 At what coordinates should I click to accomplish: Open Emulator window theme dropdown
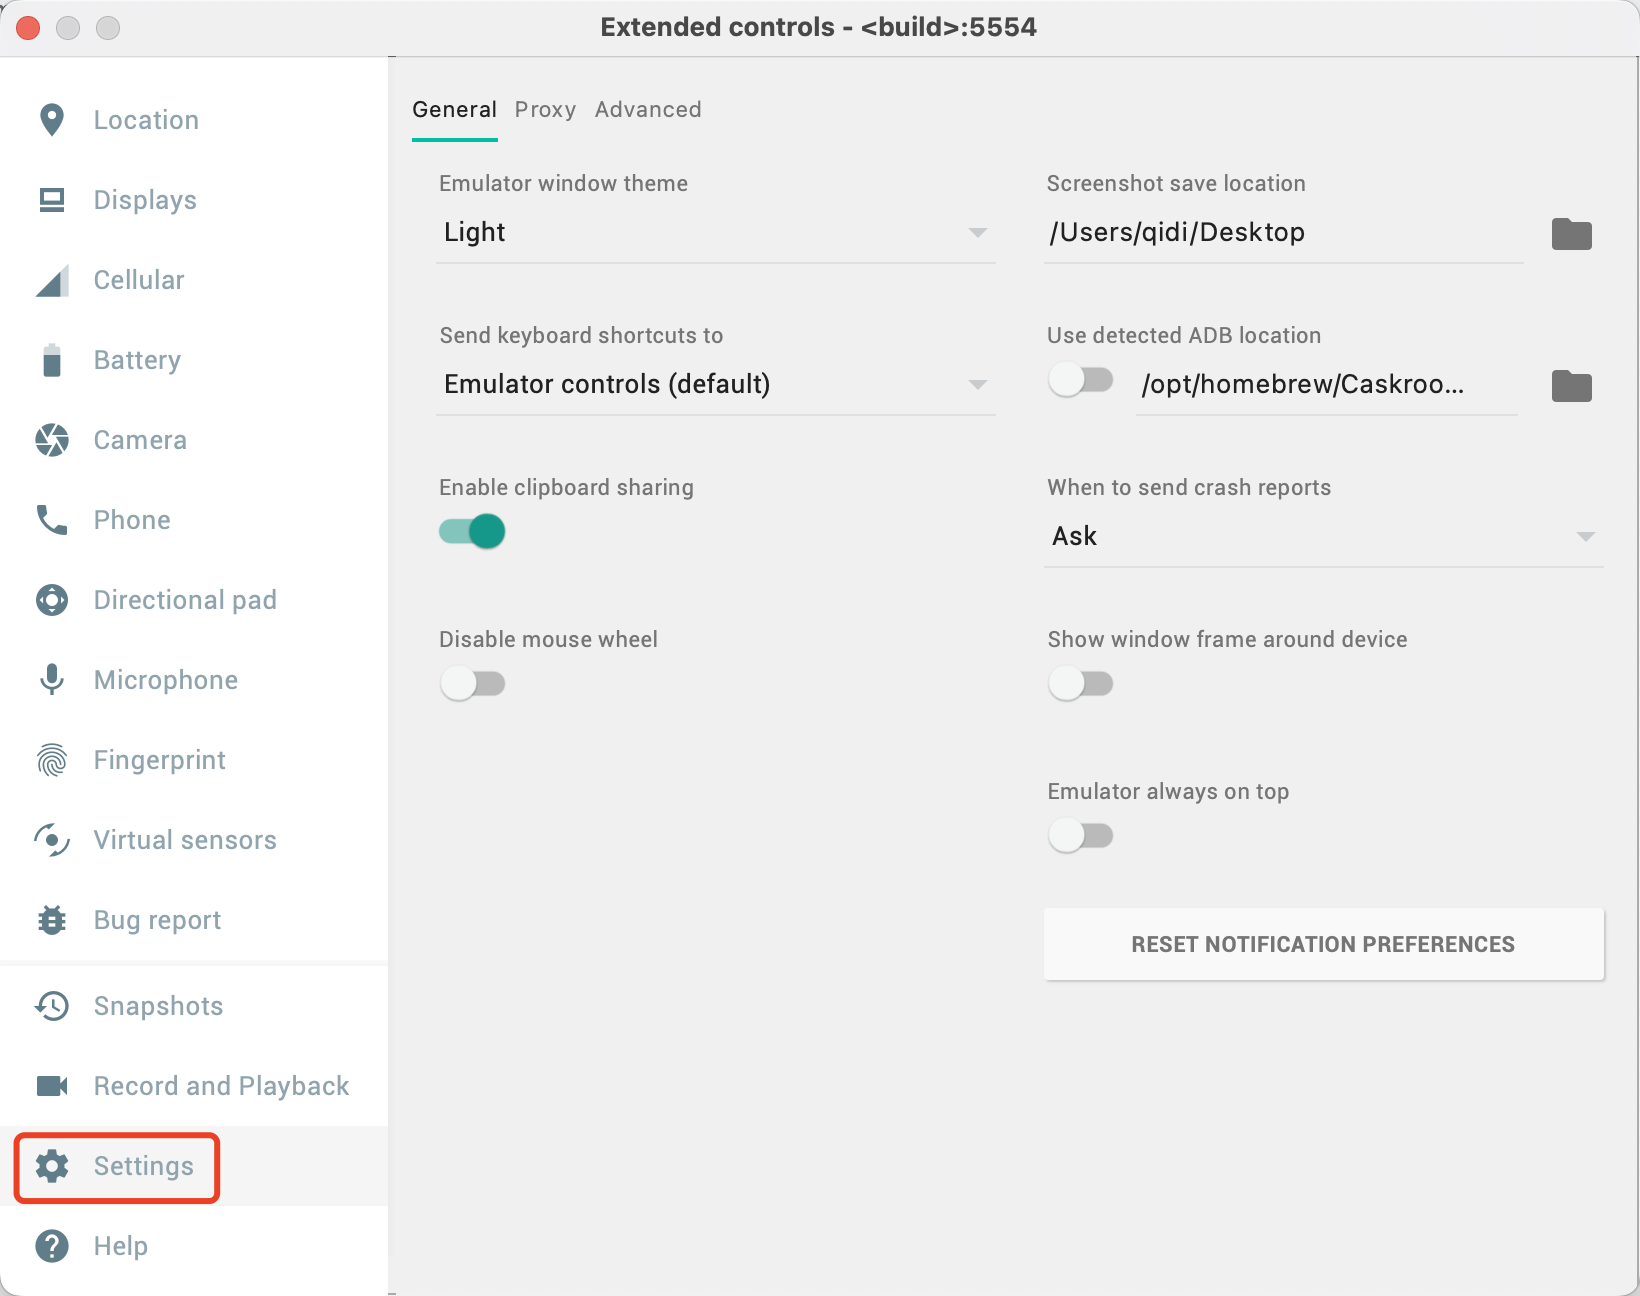(x=716, y=233)
